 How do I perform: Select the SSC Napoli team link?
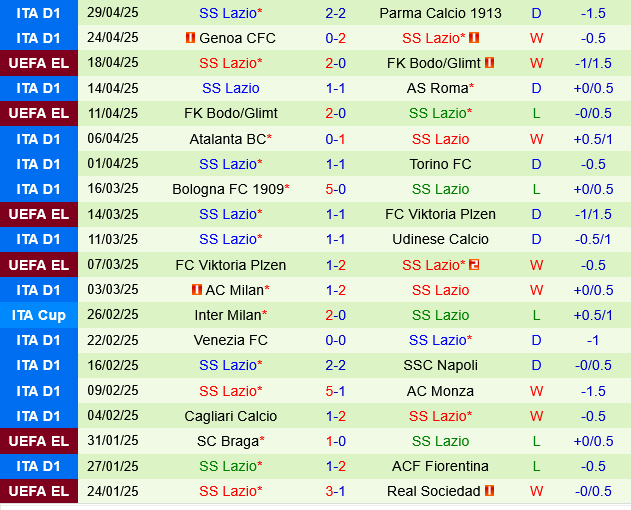click(440, 365)
